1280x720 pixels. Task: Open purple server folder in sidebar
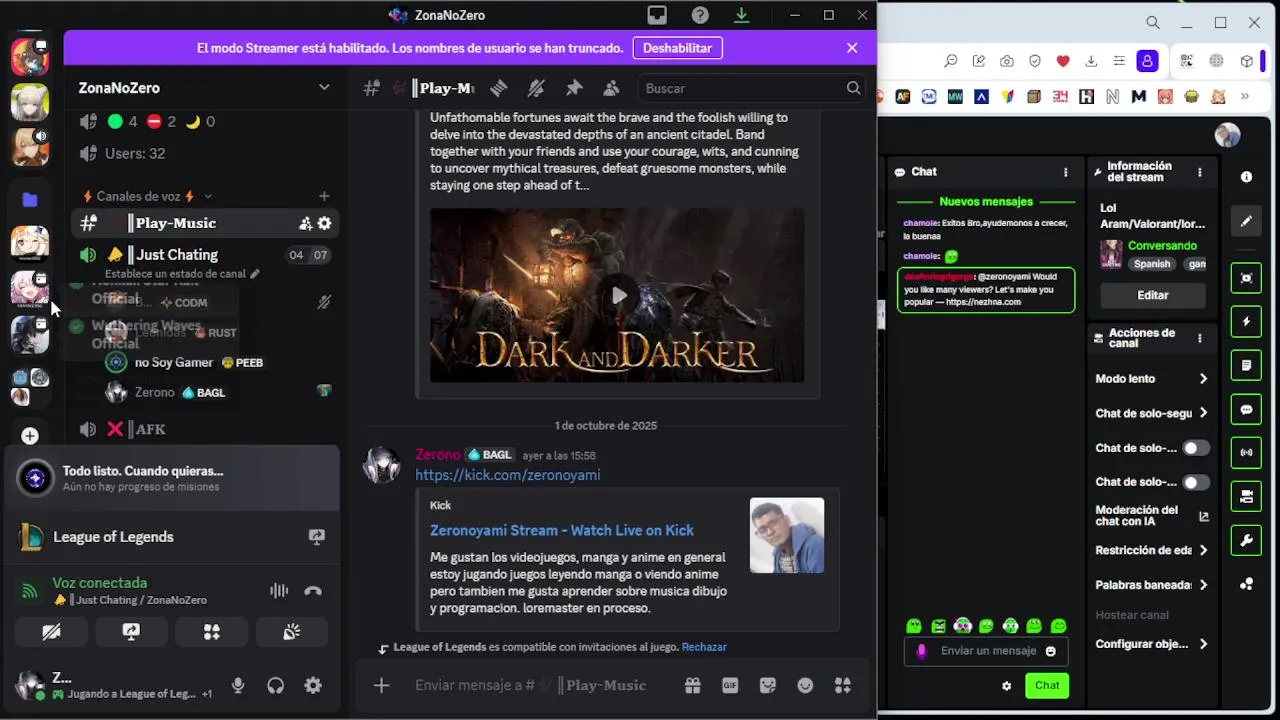tap(30, 200)
